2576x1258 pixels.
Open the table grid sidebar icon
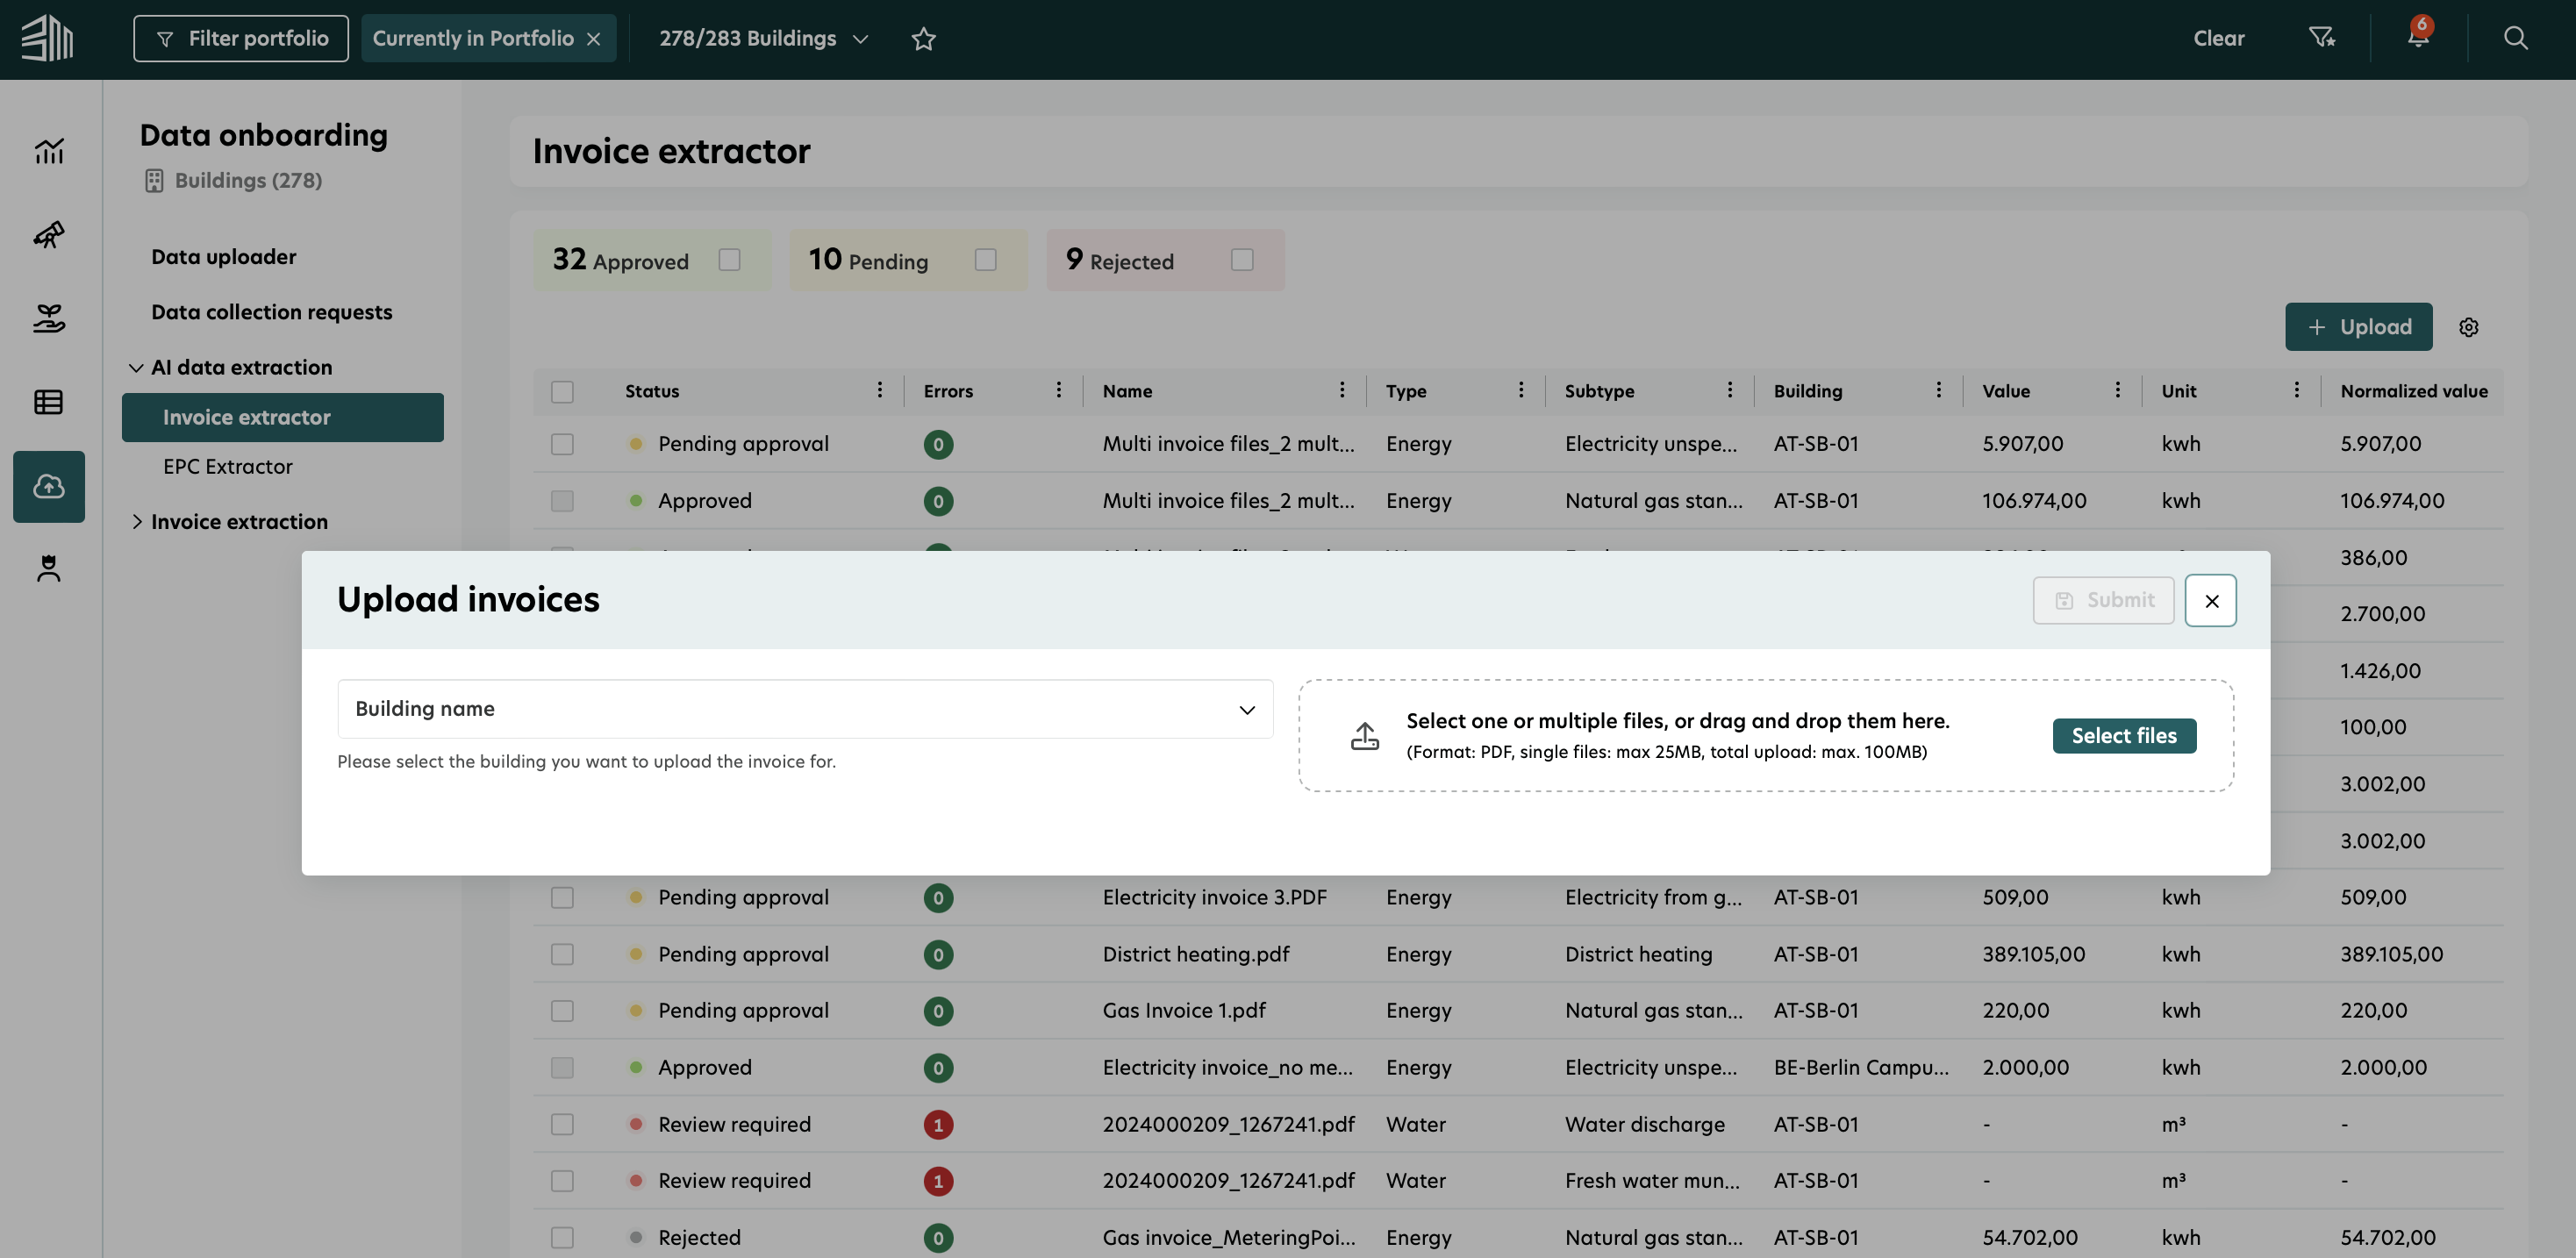pos(49,402)
